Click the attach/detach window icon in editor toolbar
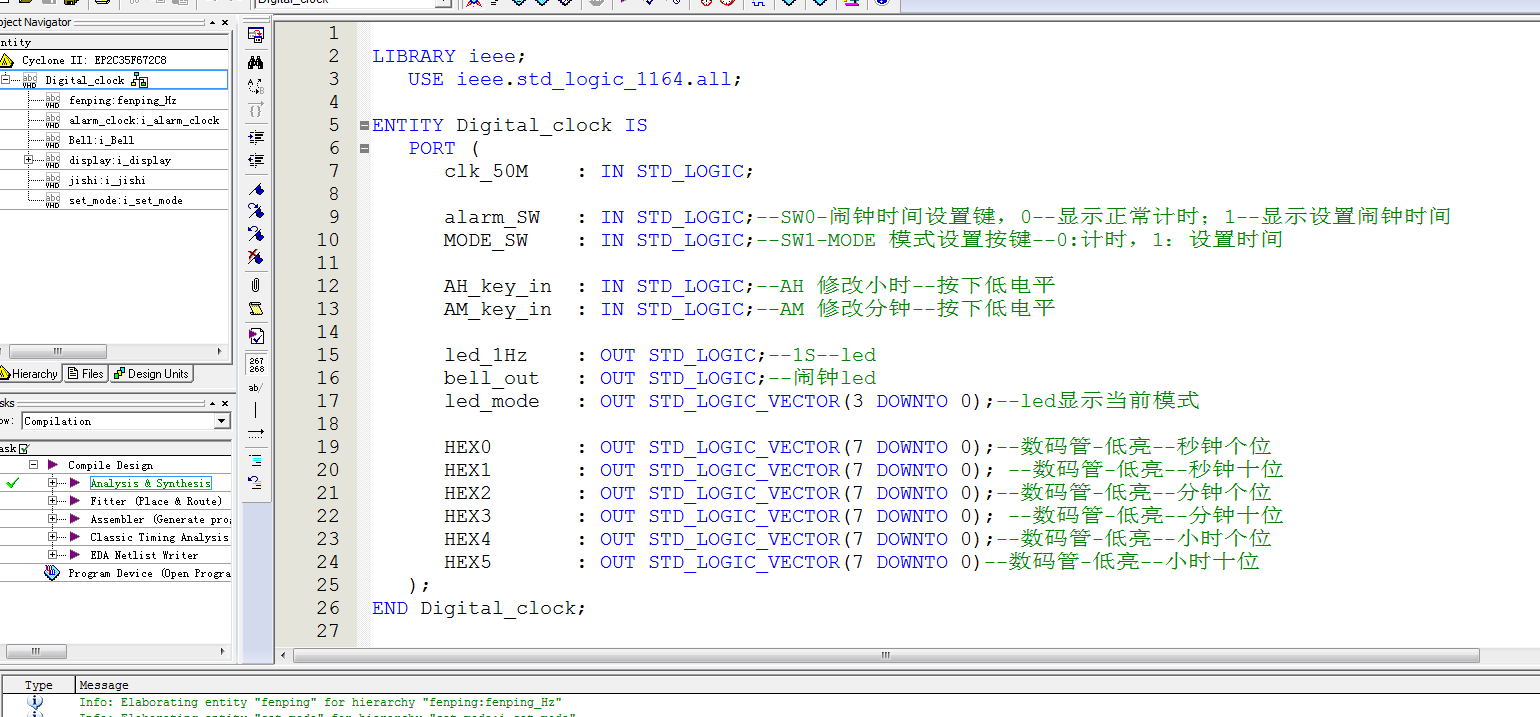 point(256,35)
